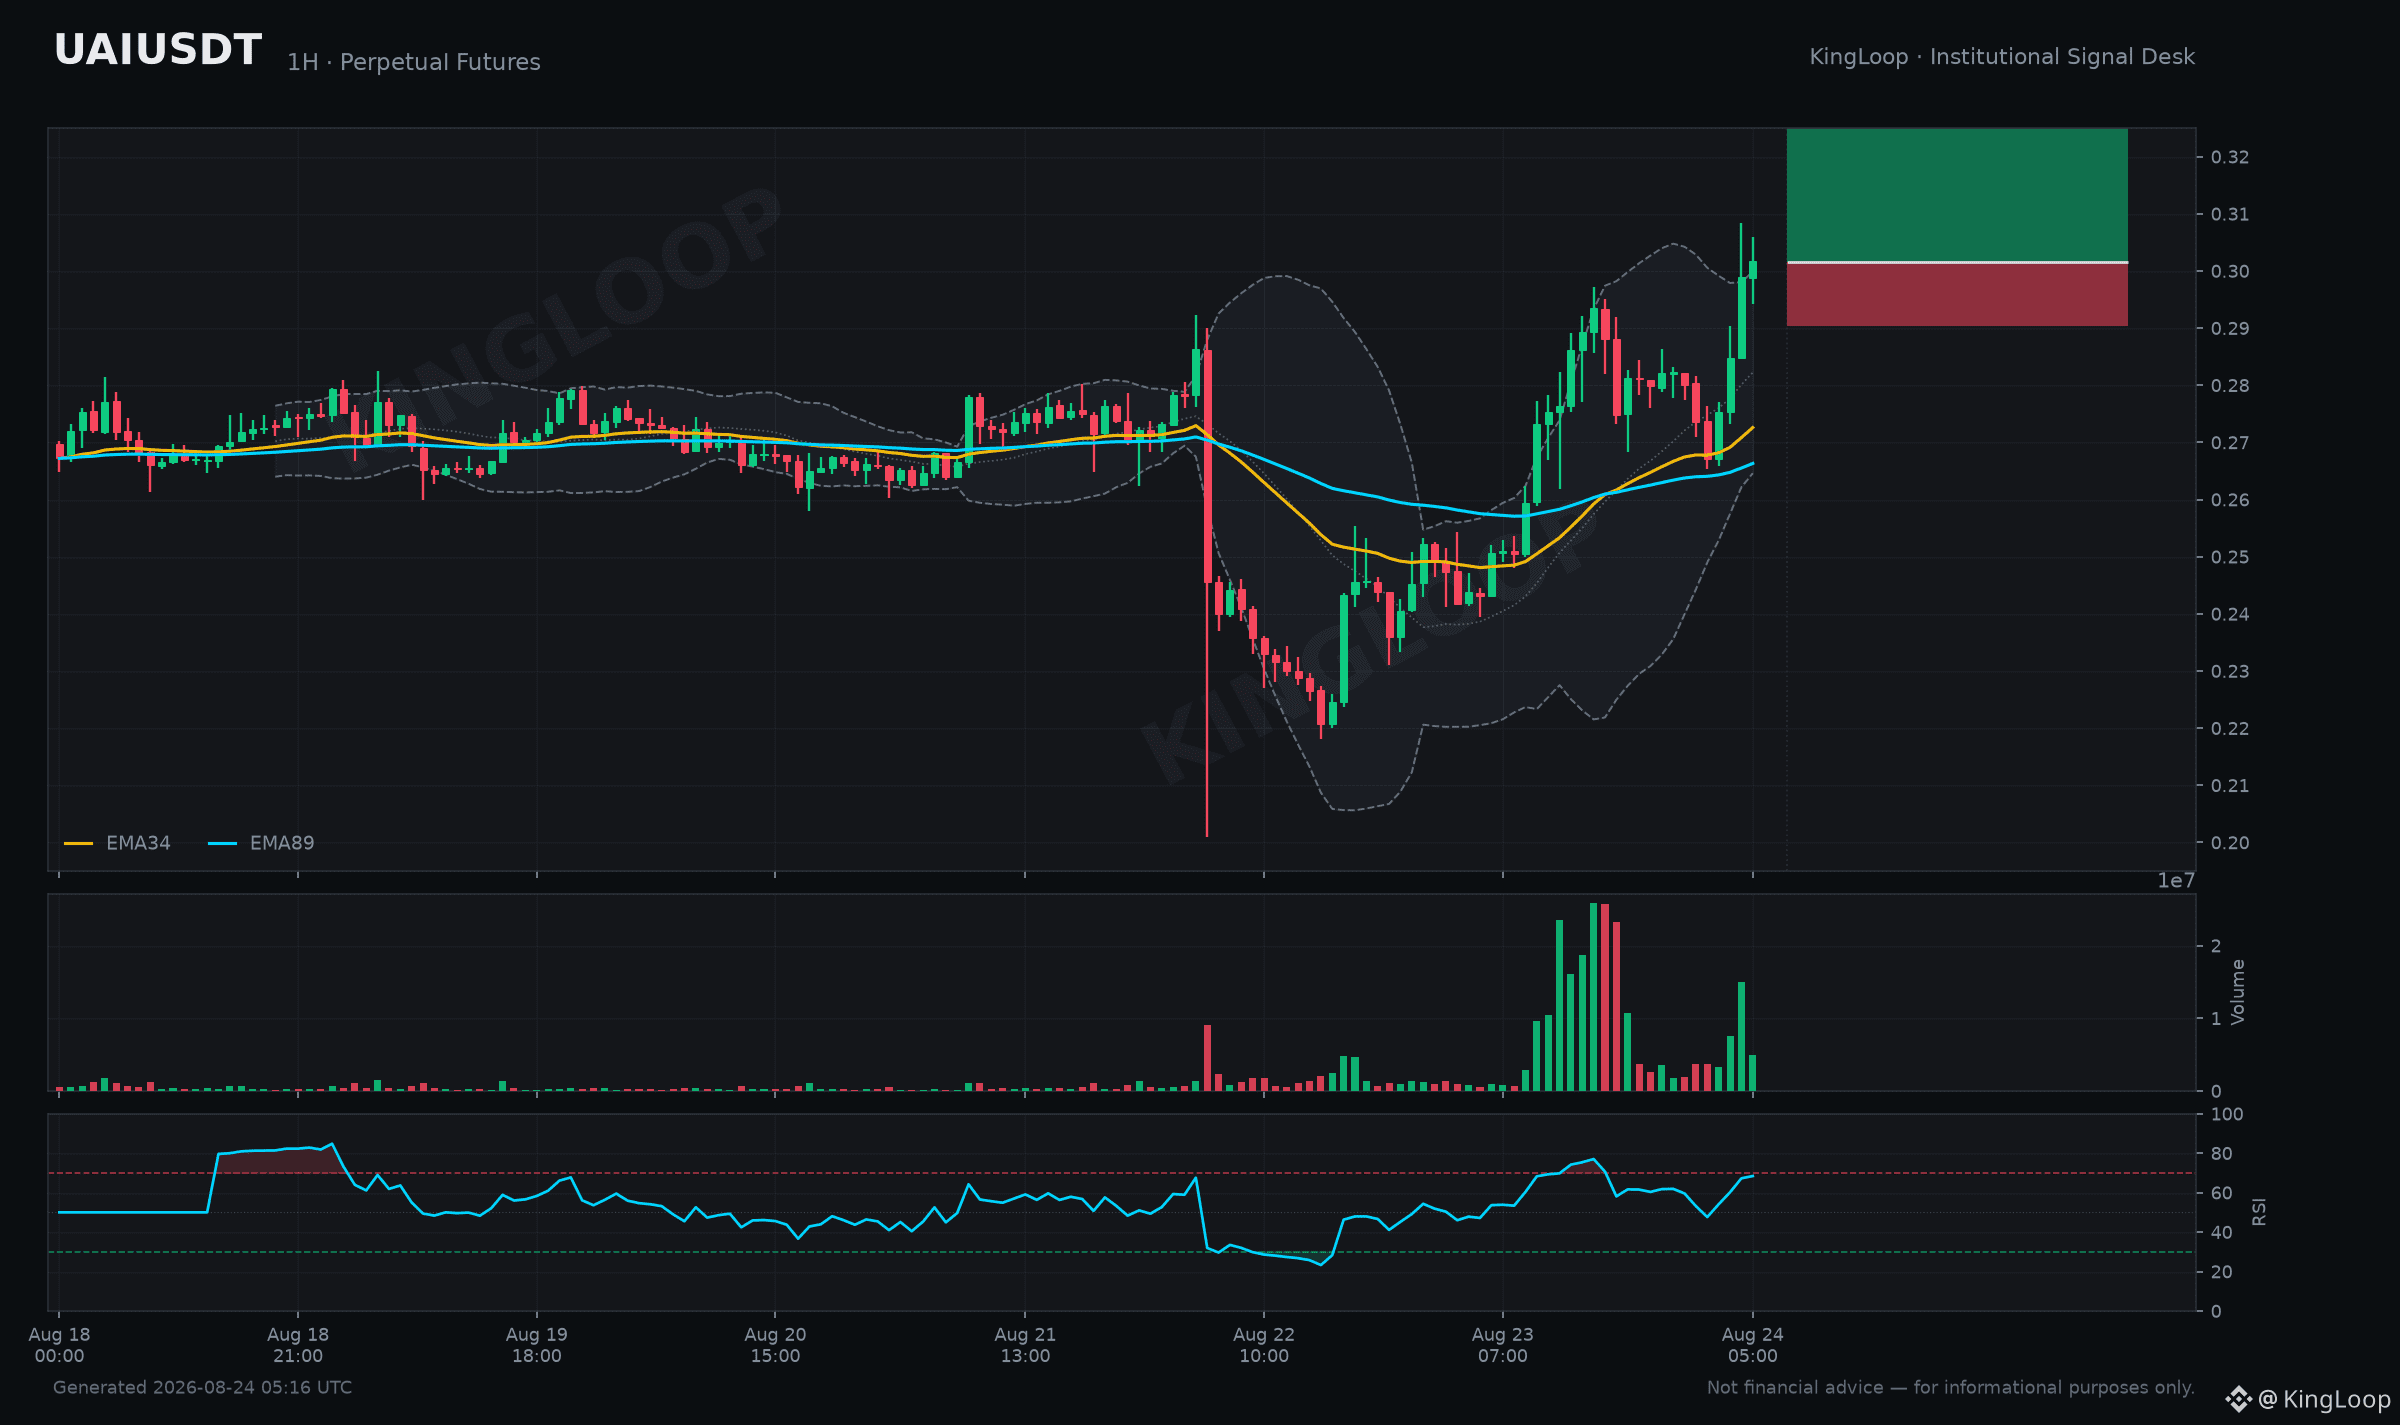Click the 1 tick on the Volume axis

point(2216,1019)
